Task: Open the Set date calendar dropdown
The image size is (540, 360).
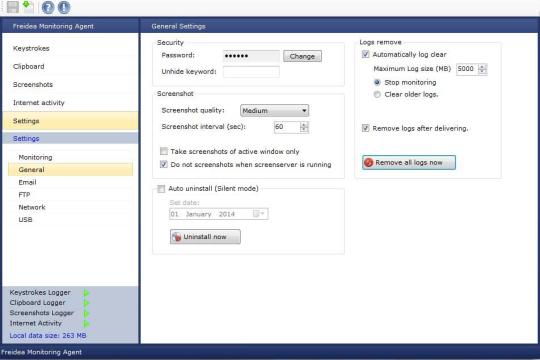Action: 259,214
